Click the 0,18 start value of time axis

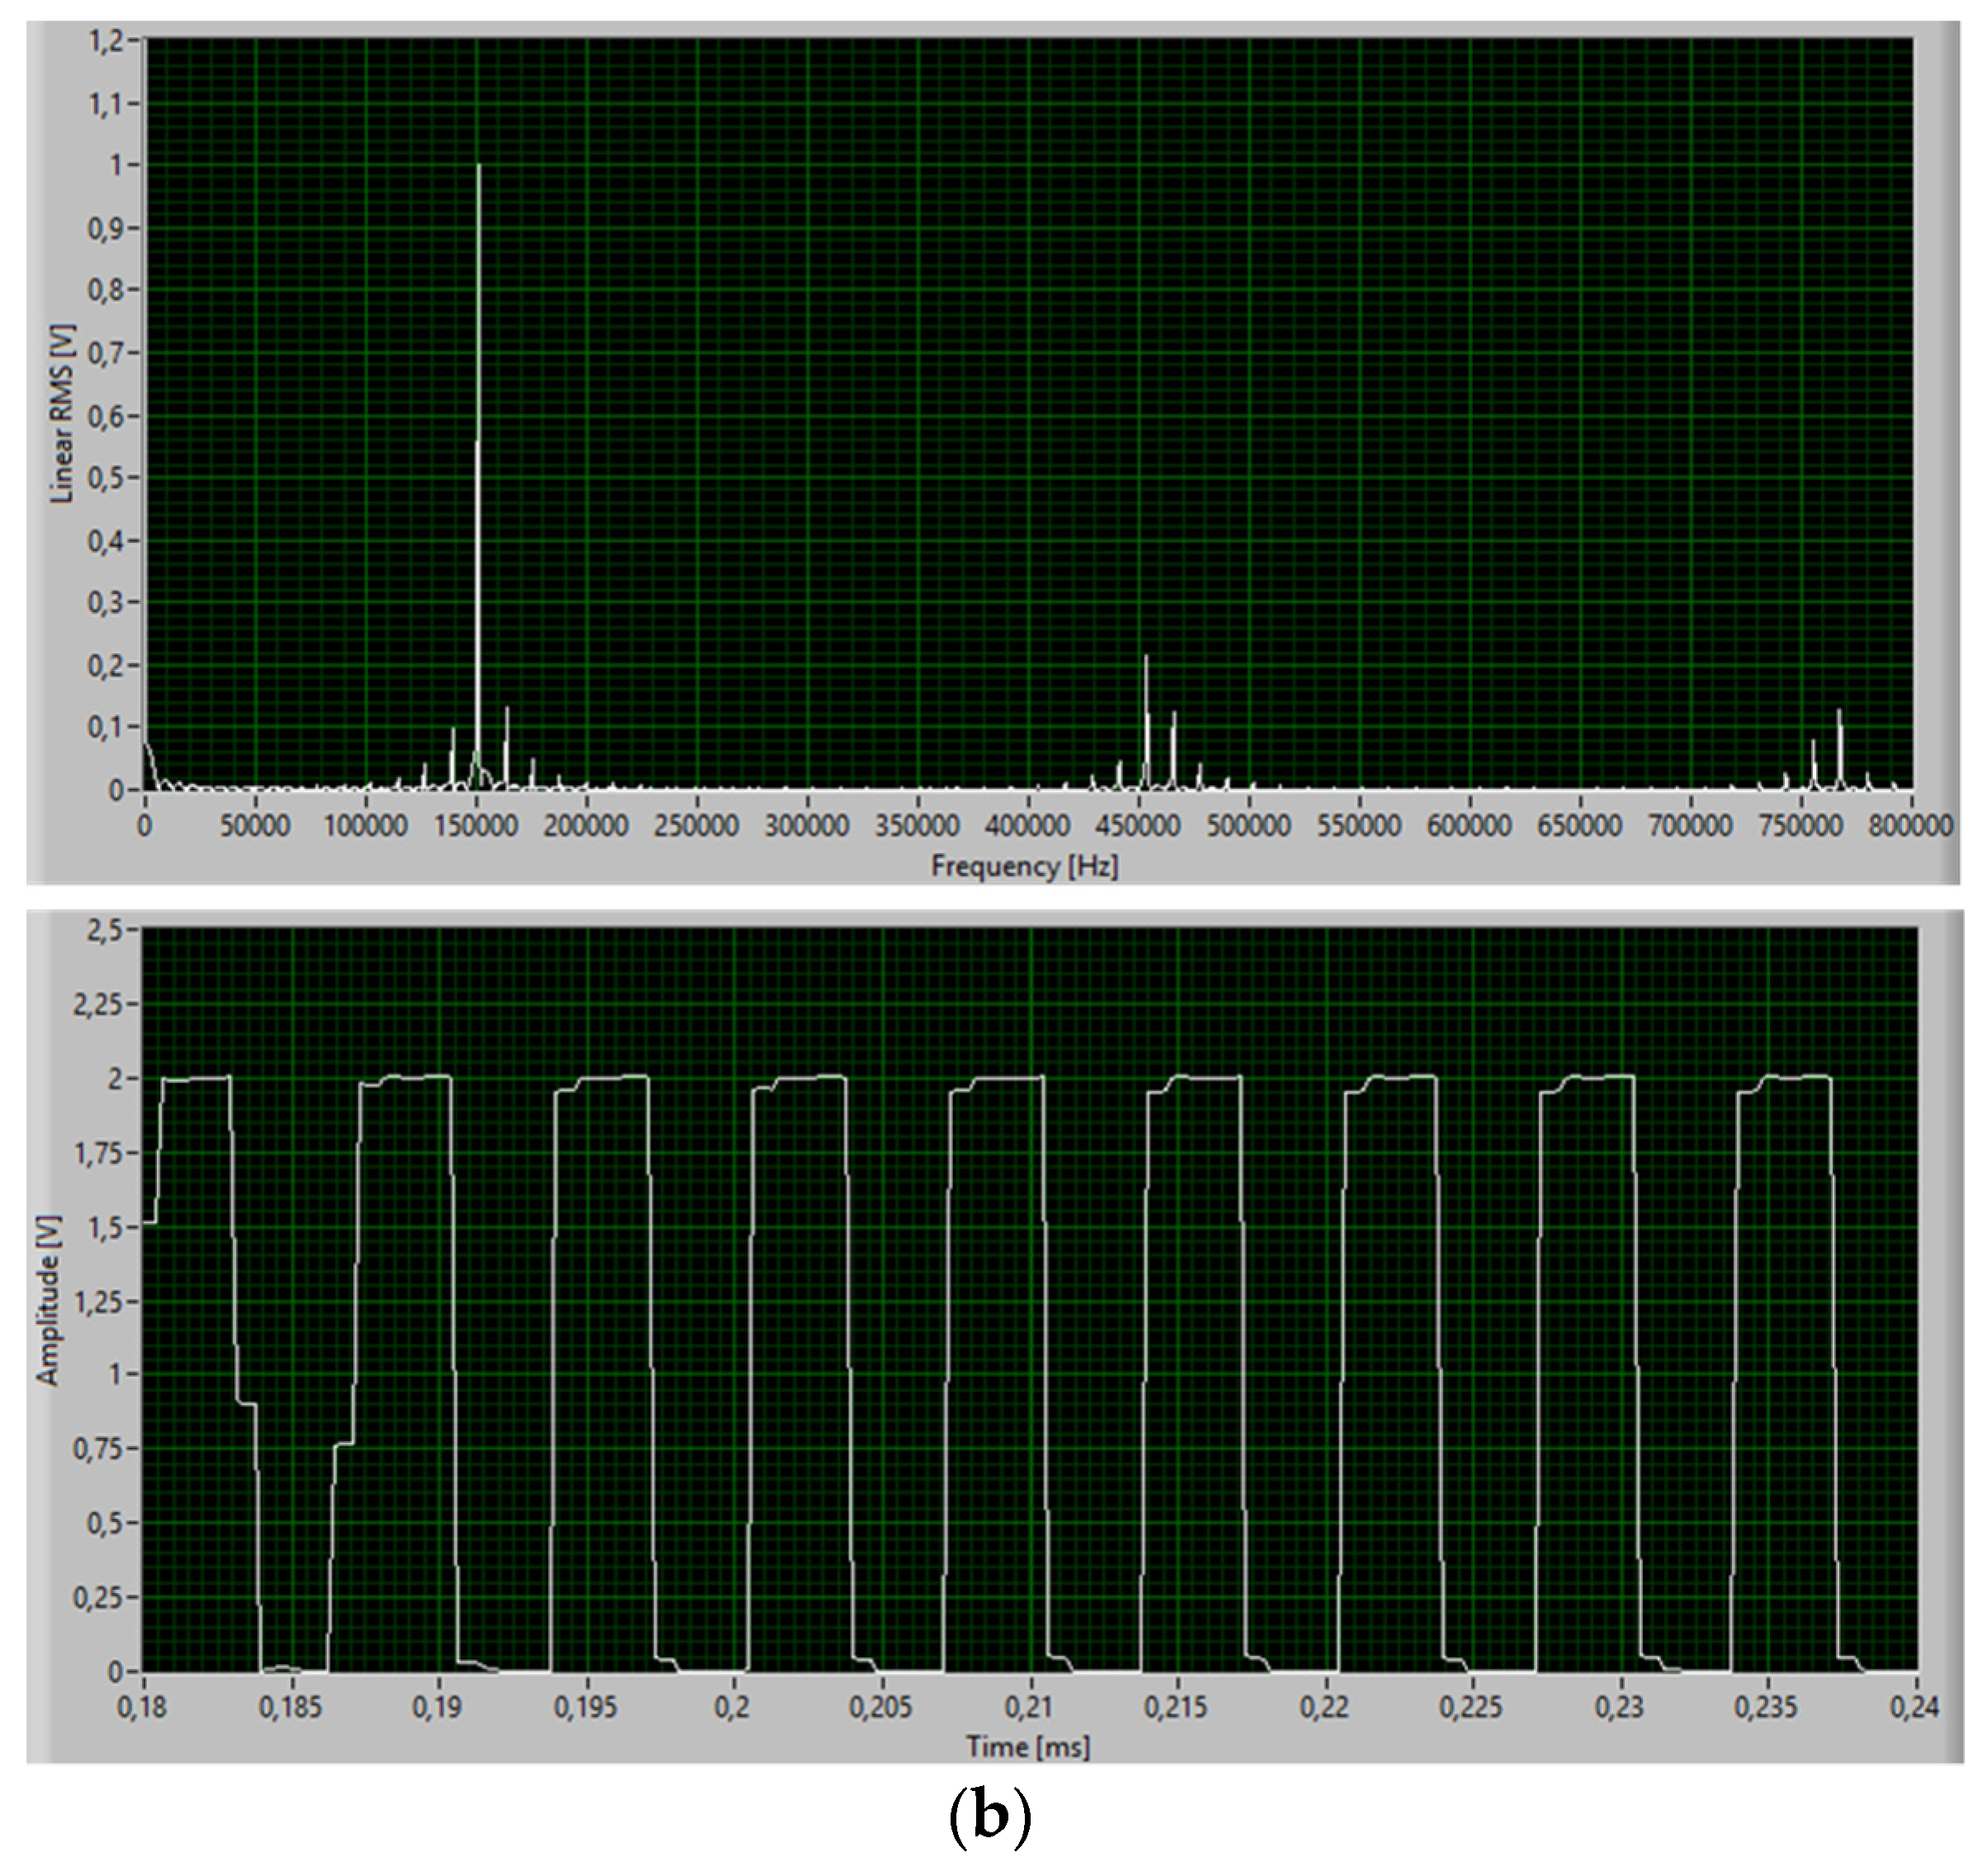pos(143,1707)
